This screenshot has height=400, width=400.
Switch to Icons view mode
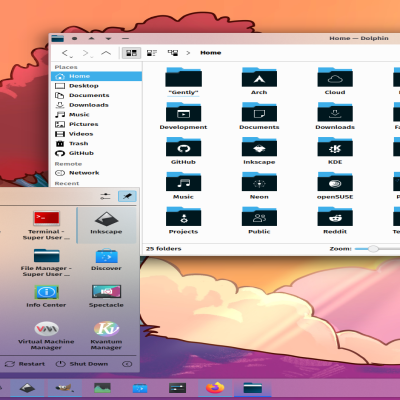click(x=131, y=53)
